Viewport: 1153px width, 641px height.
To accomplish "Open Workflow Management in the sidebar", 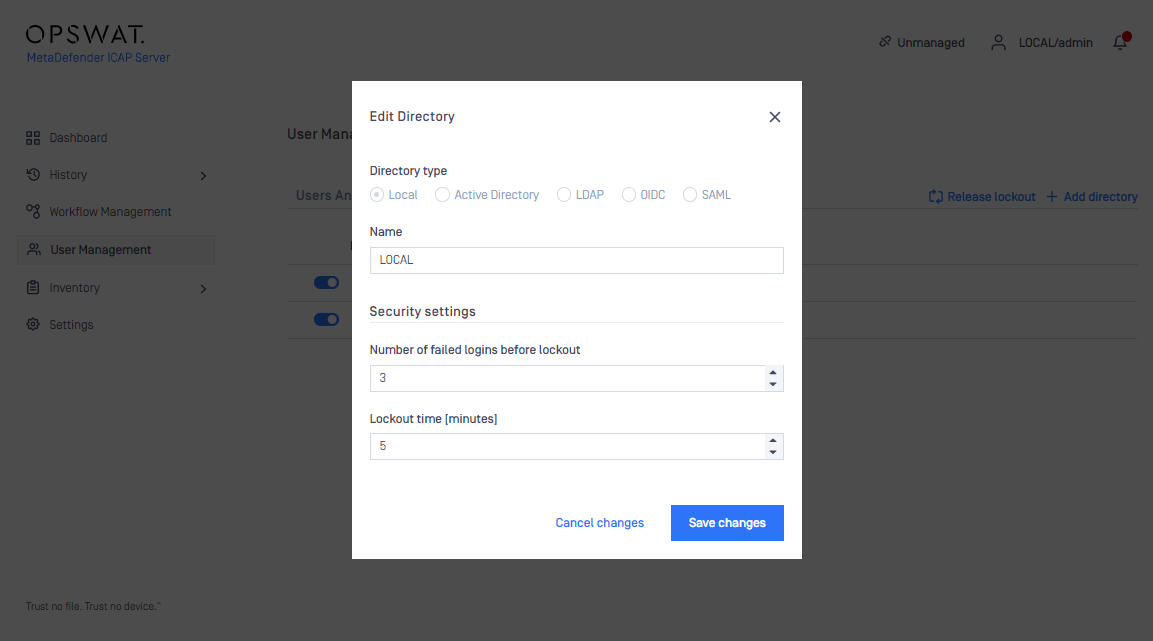I will click(x=110, y=212).
